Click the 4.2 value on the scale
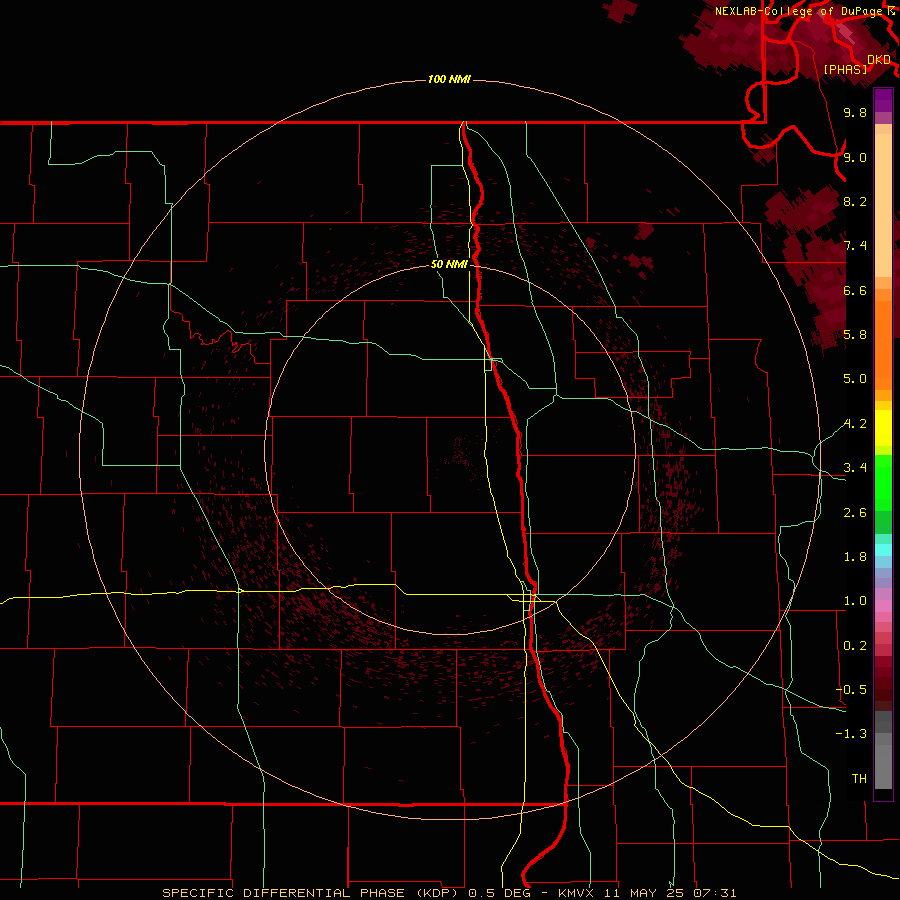The image size is (900, 900). tap(855, 424)
